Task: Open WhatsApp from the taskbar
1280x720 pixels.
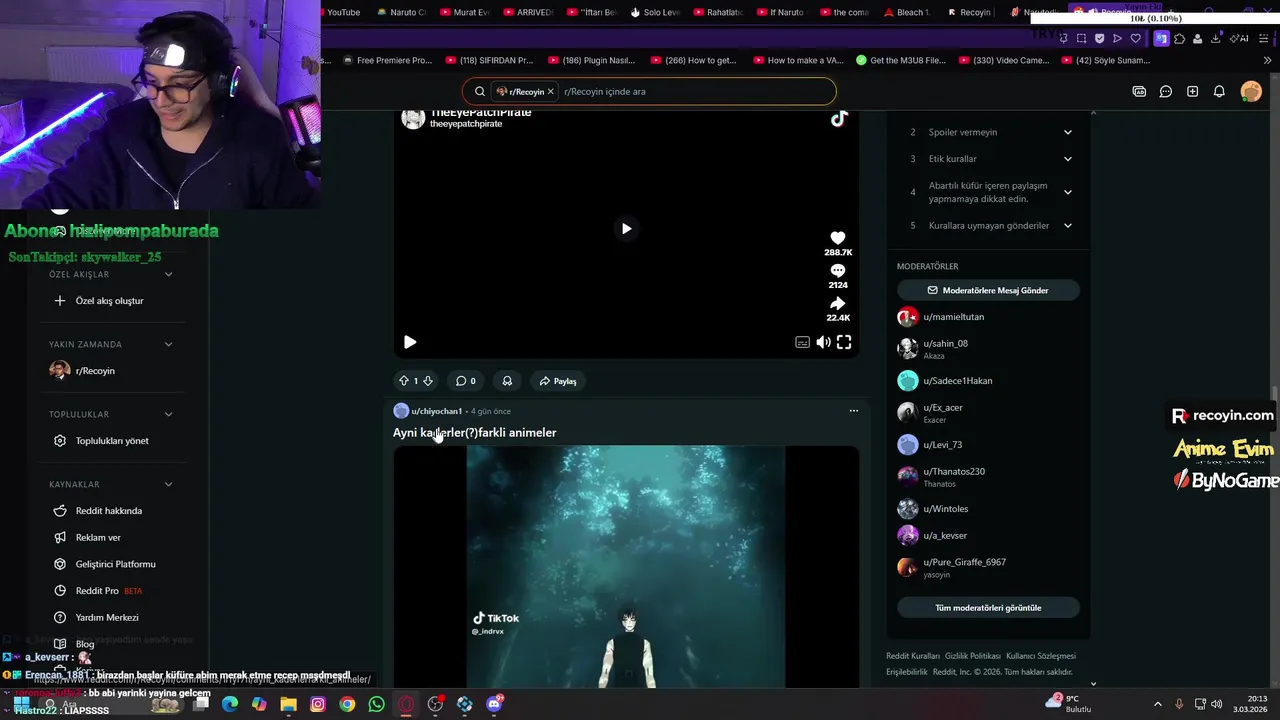Action: point(376,704)
